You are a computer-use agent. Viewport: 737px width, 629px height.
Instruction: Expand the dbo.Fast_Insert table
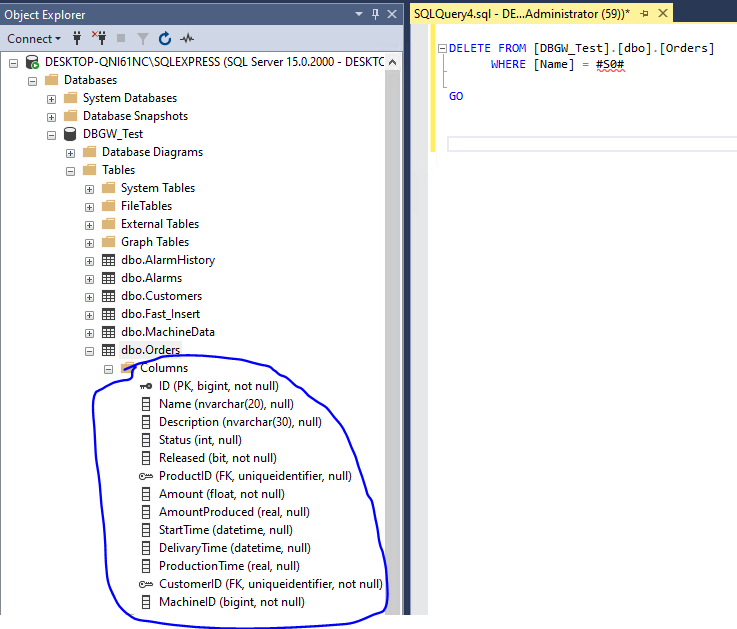(x=89, y=315)
